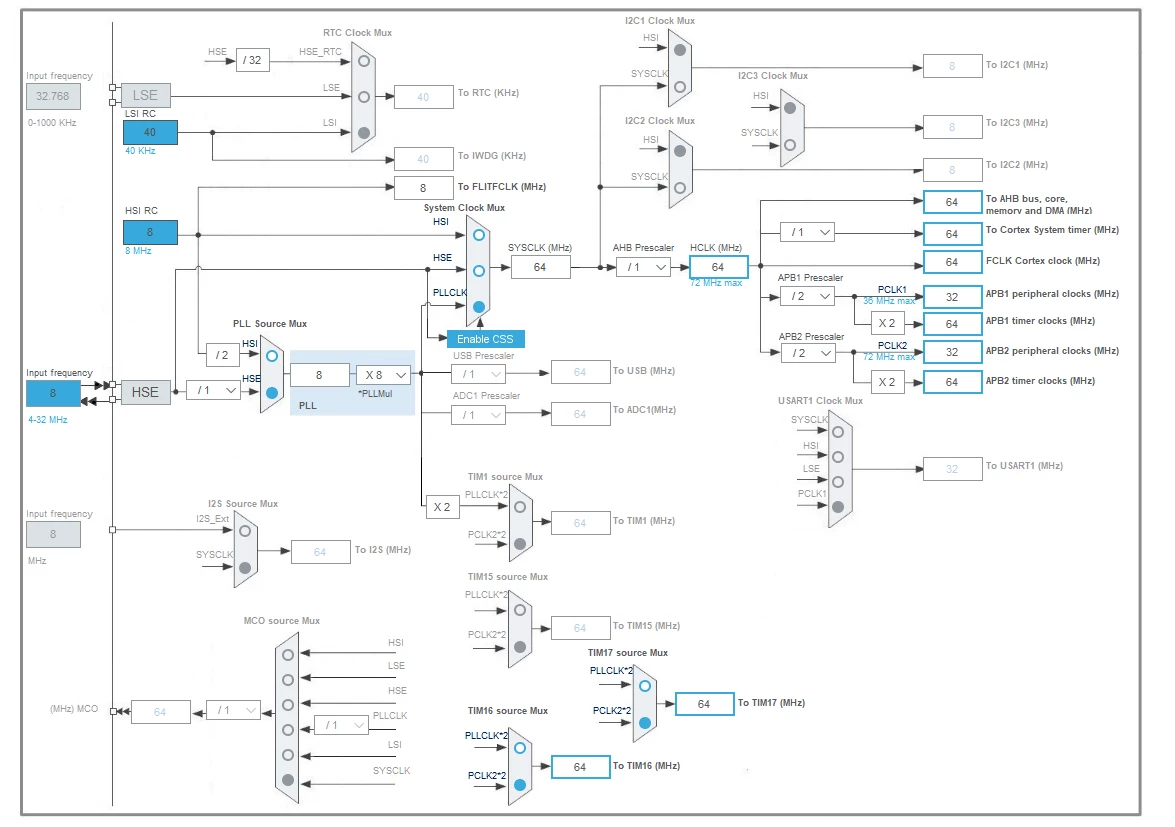Open the MCO PLLCLK /1 divider dropdown

[x=341, y=725]
